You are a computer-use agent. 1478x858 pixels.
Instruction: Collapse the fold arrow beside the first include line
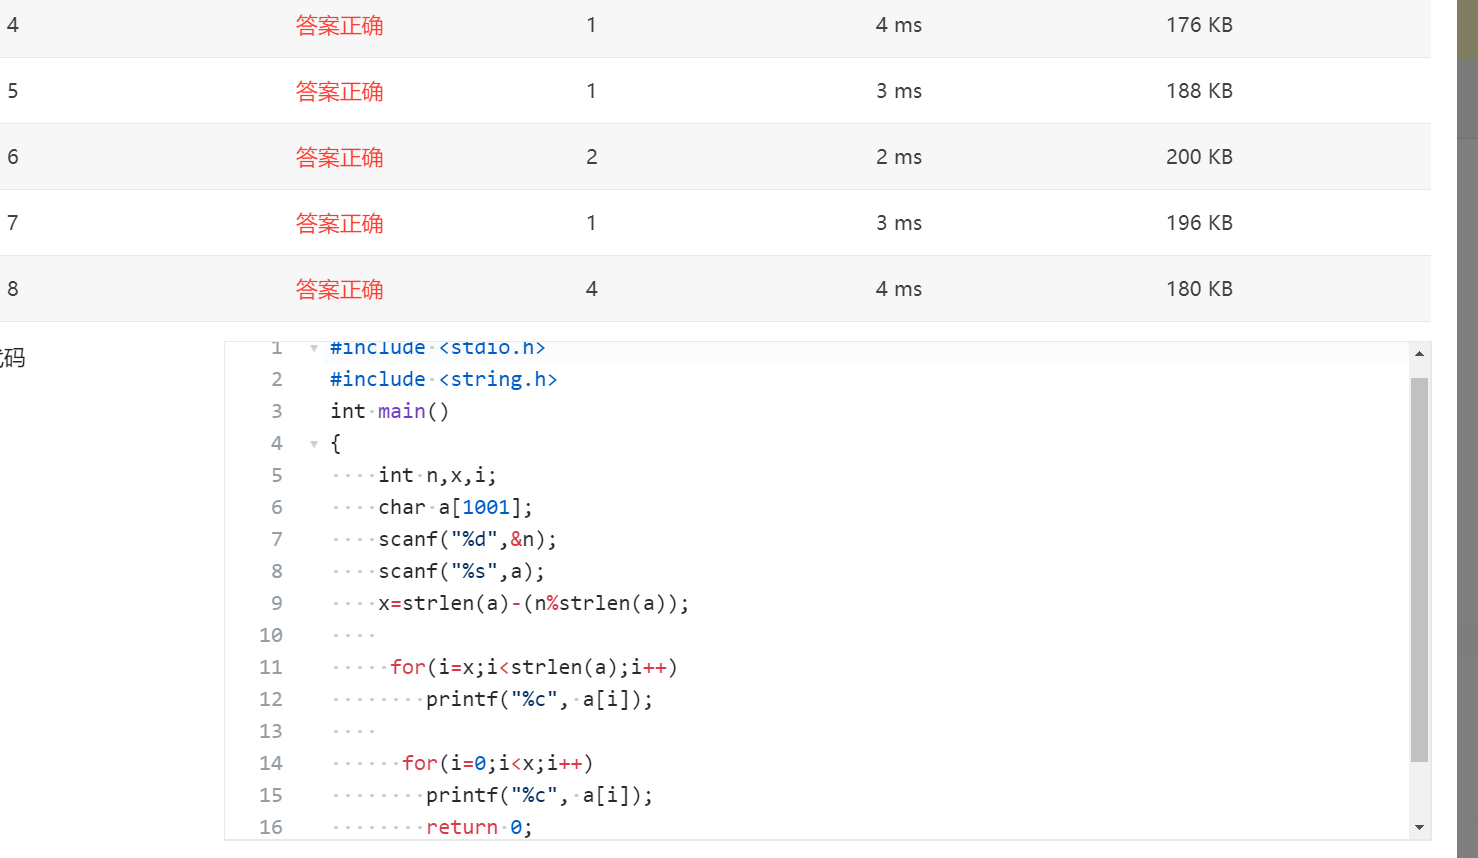point(314,349)
